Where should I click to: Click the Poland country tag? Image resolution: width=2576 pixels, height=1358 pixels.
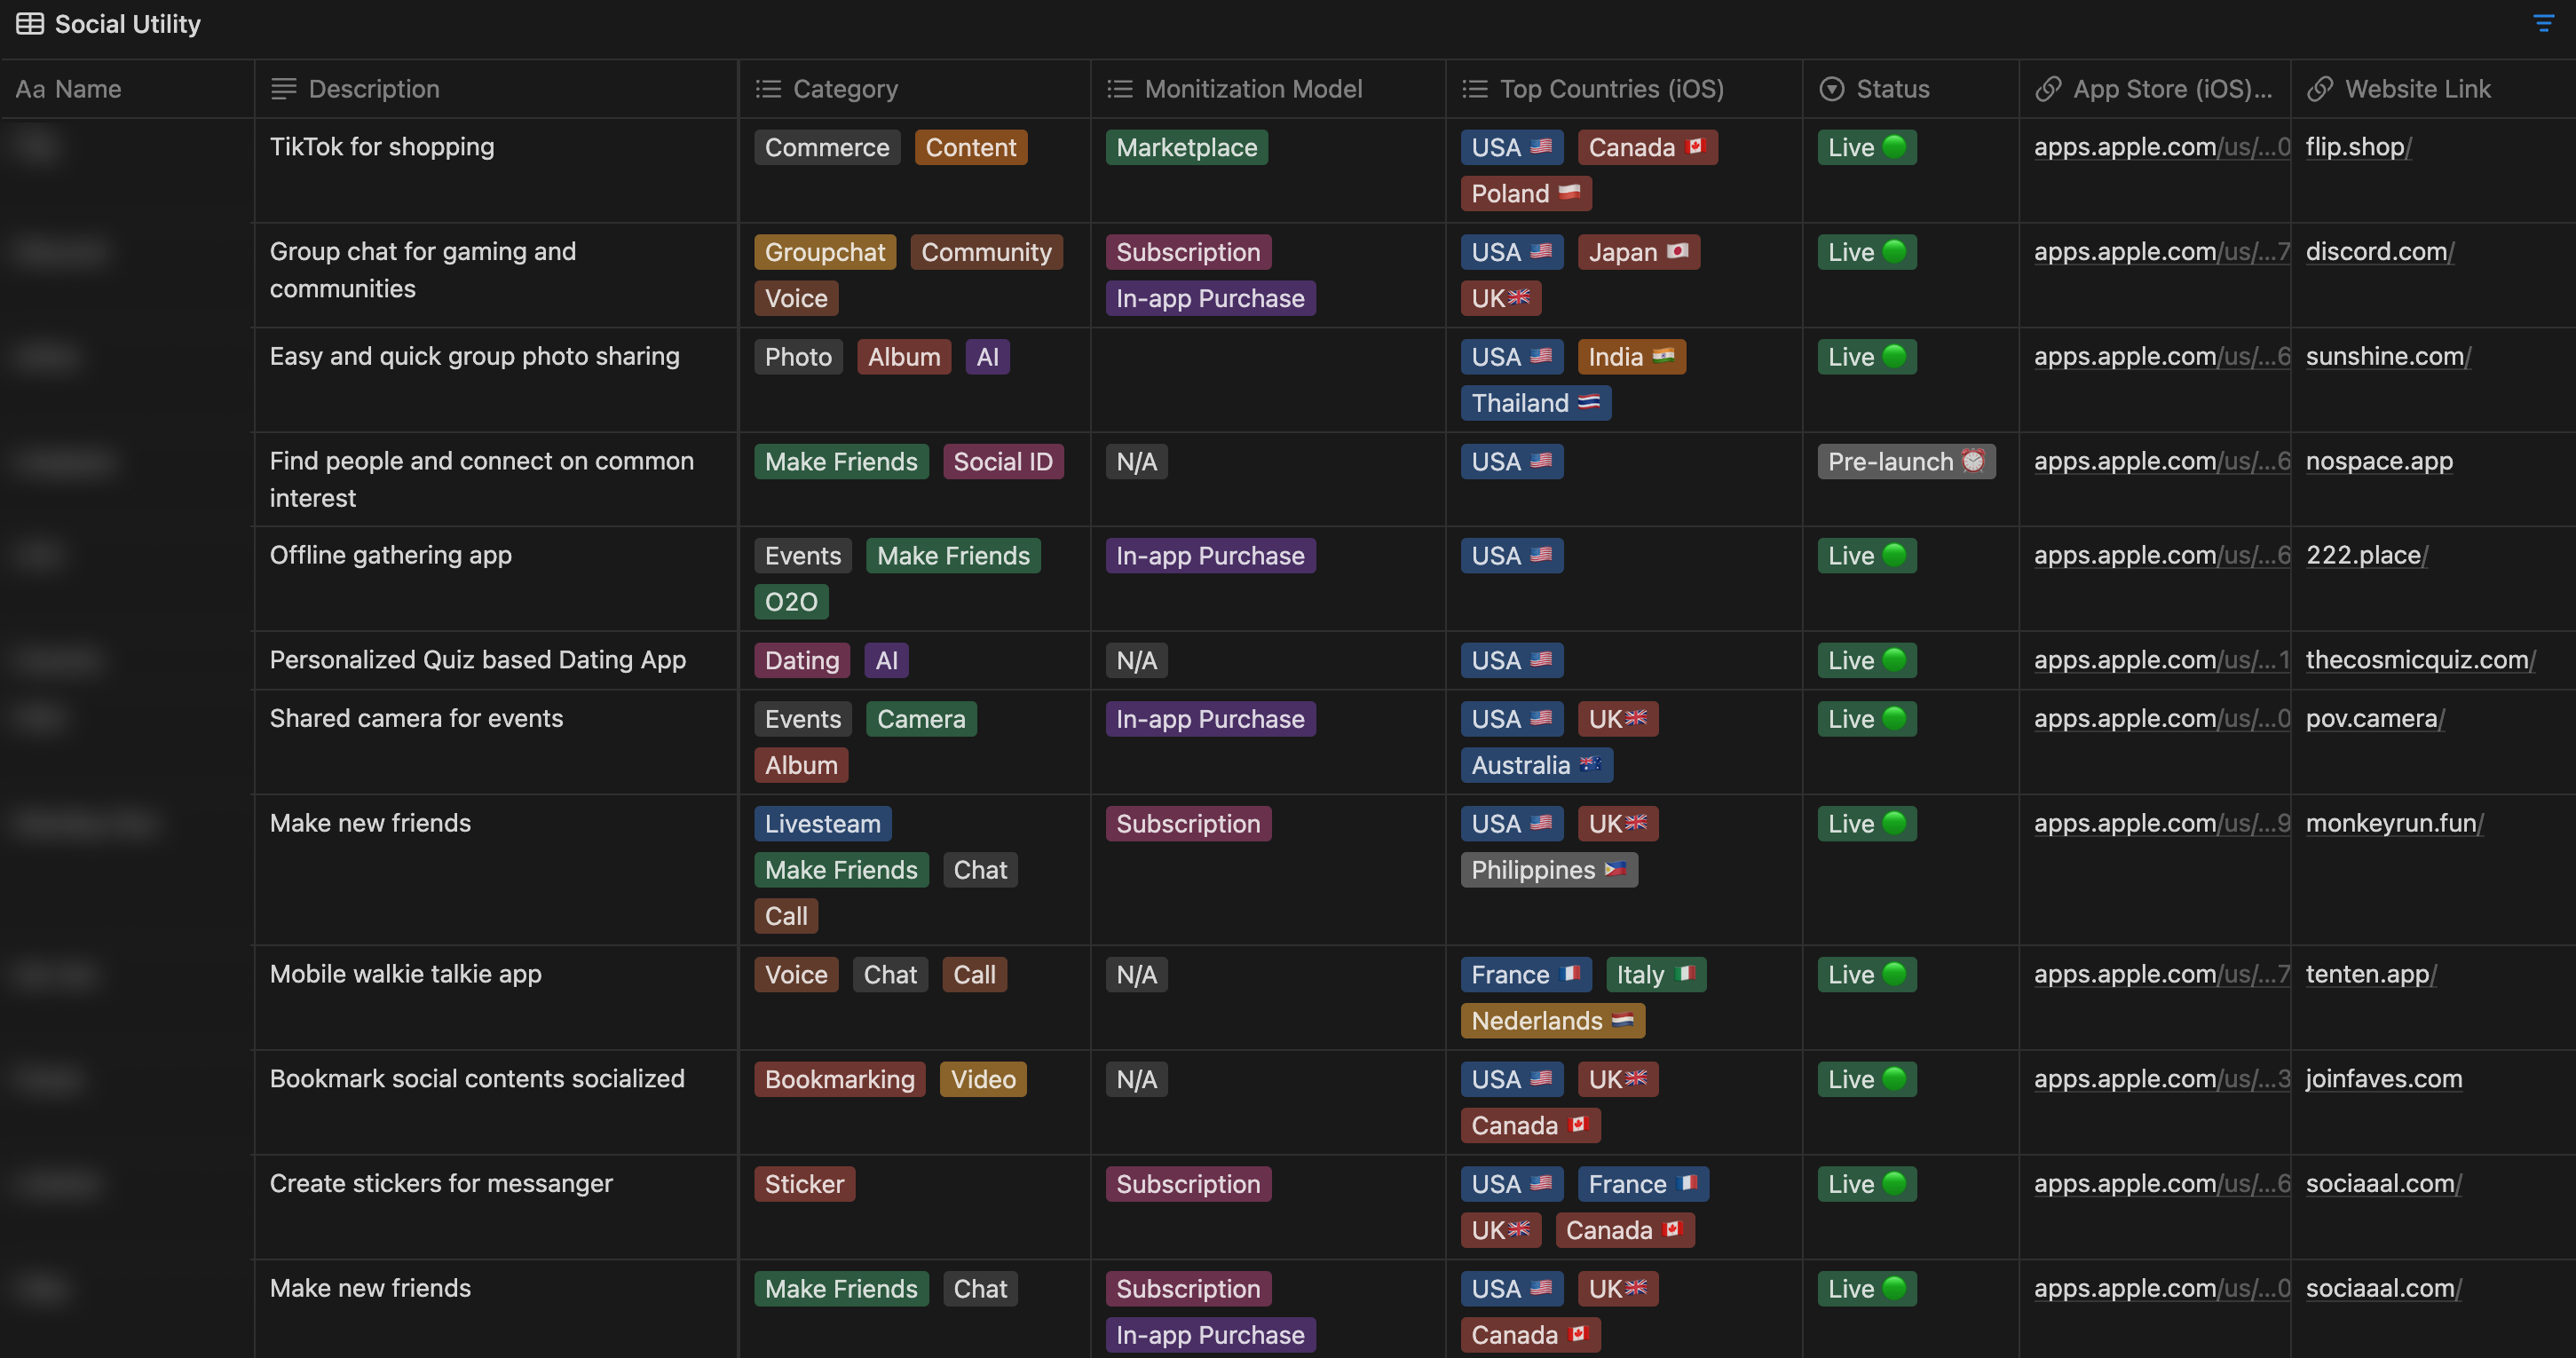1525,193
